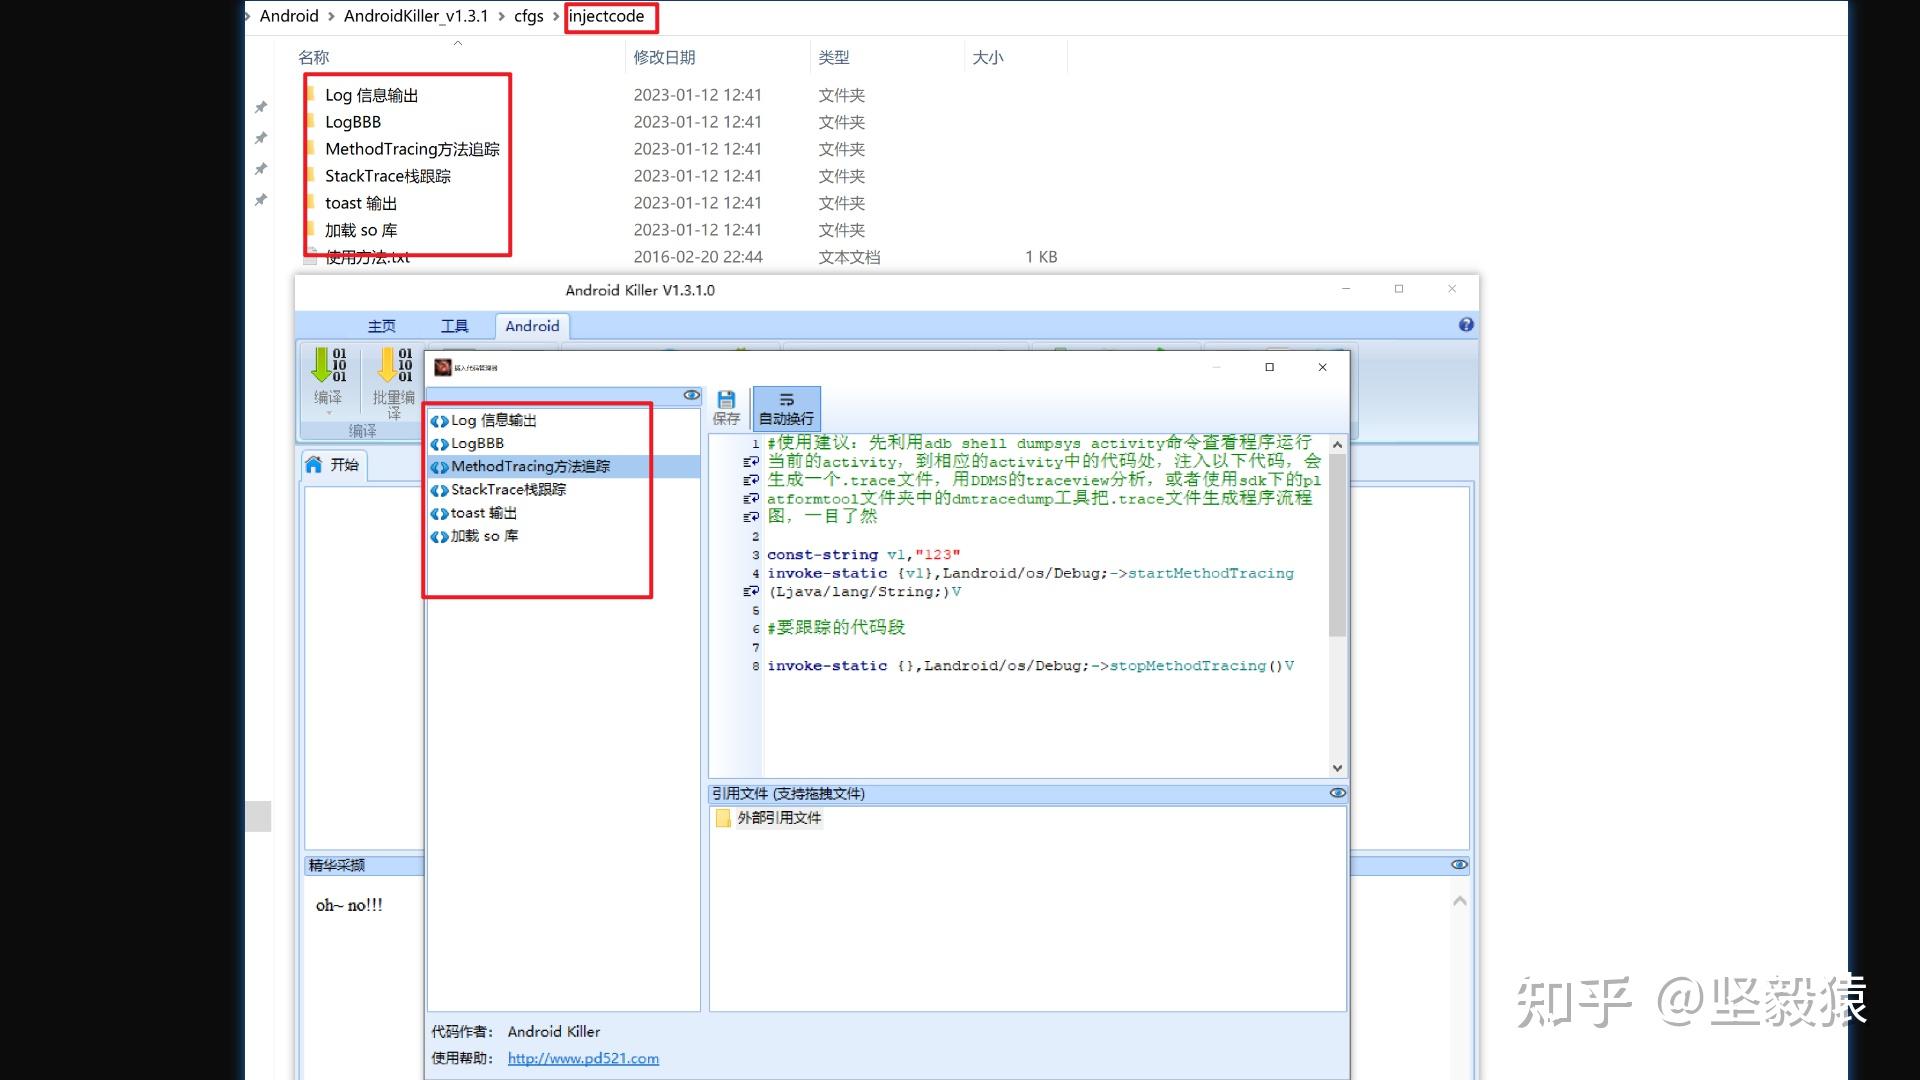Screen dimensions: 1920x1080
Task: Open 'Log 信息输出' folder in Explorer
Action: tap(371, 95)
